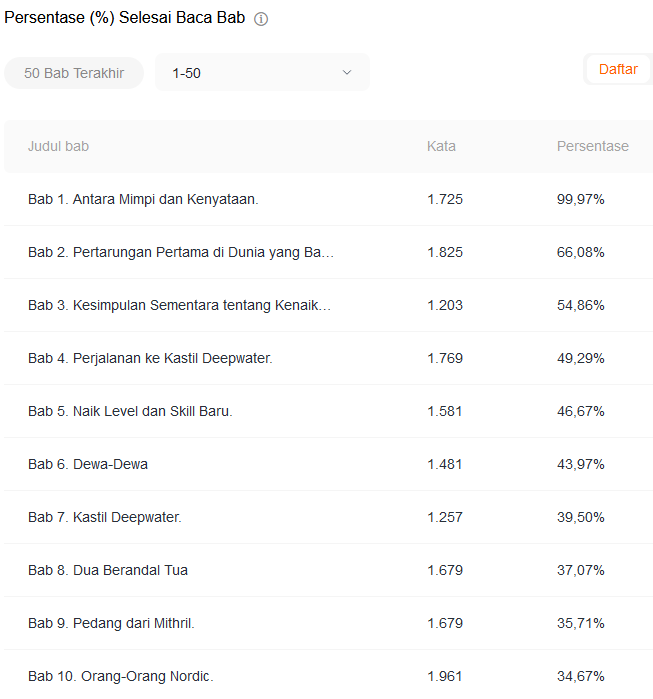Select Bab 2. Pertarungan Pertama row title
The width and height of the screenshot is (653, 699).
pyautogui.click(x=181, y=252)
